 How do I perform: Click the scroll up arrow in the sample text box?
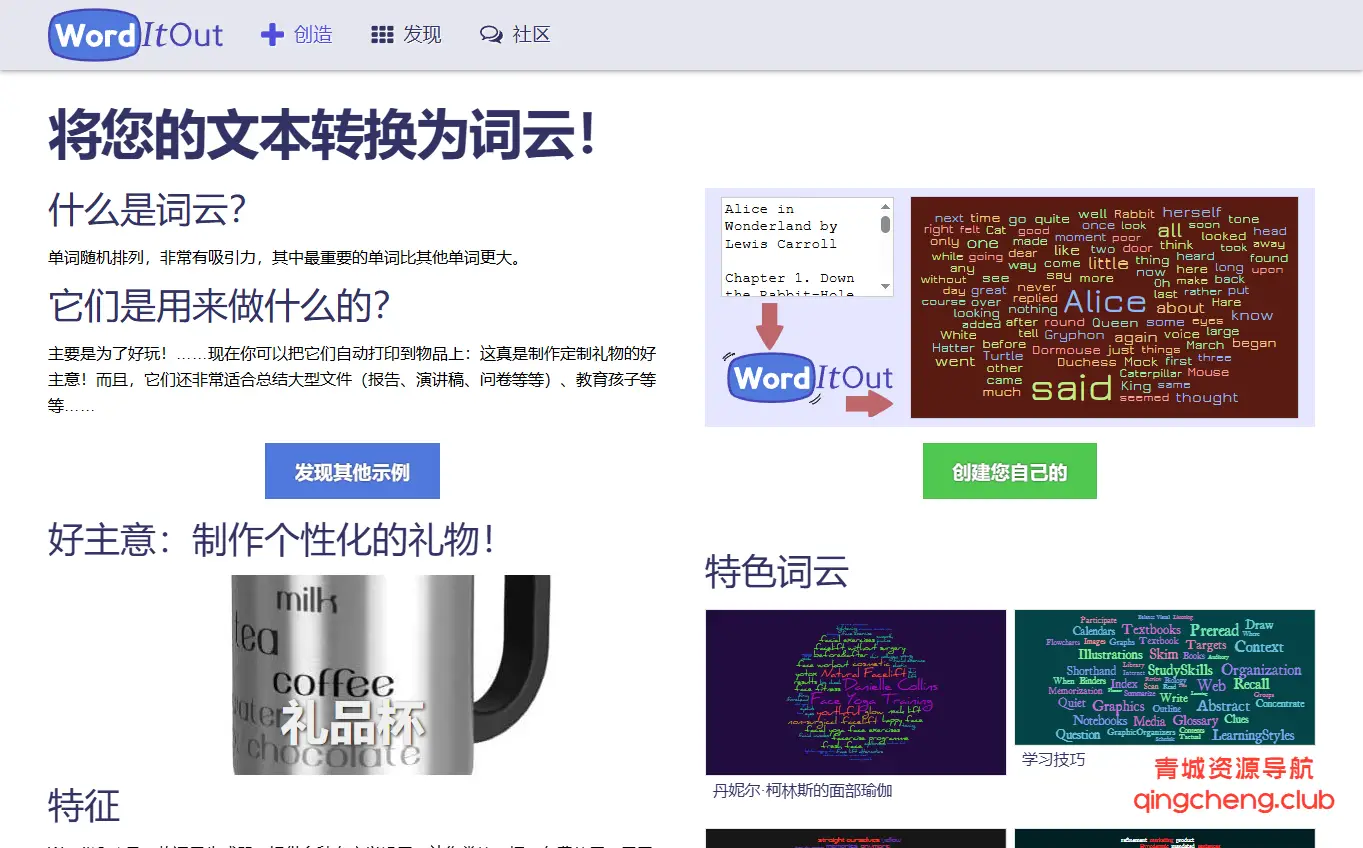pos(885,207)
